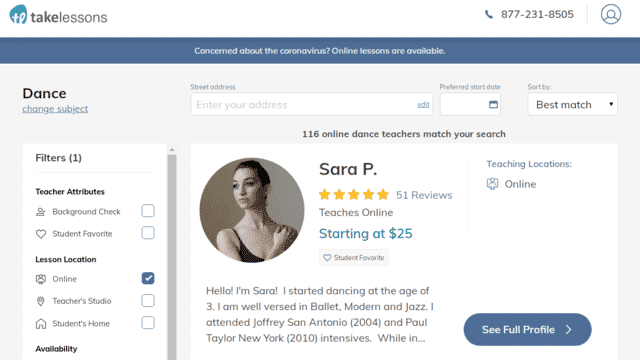This screenshot has height=360, width=640.
Task: Click the "Teaches Online" text
Action: [356, 212]
